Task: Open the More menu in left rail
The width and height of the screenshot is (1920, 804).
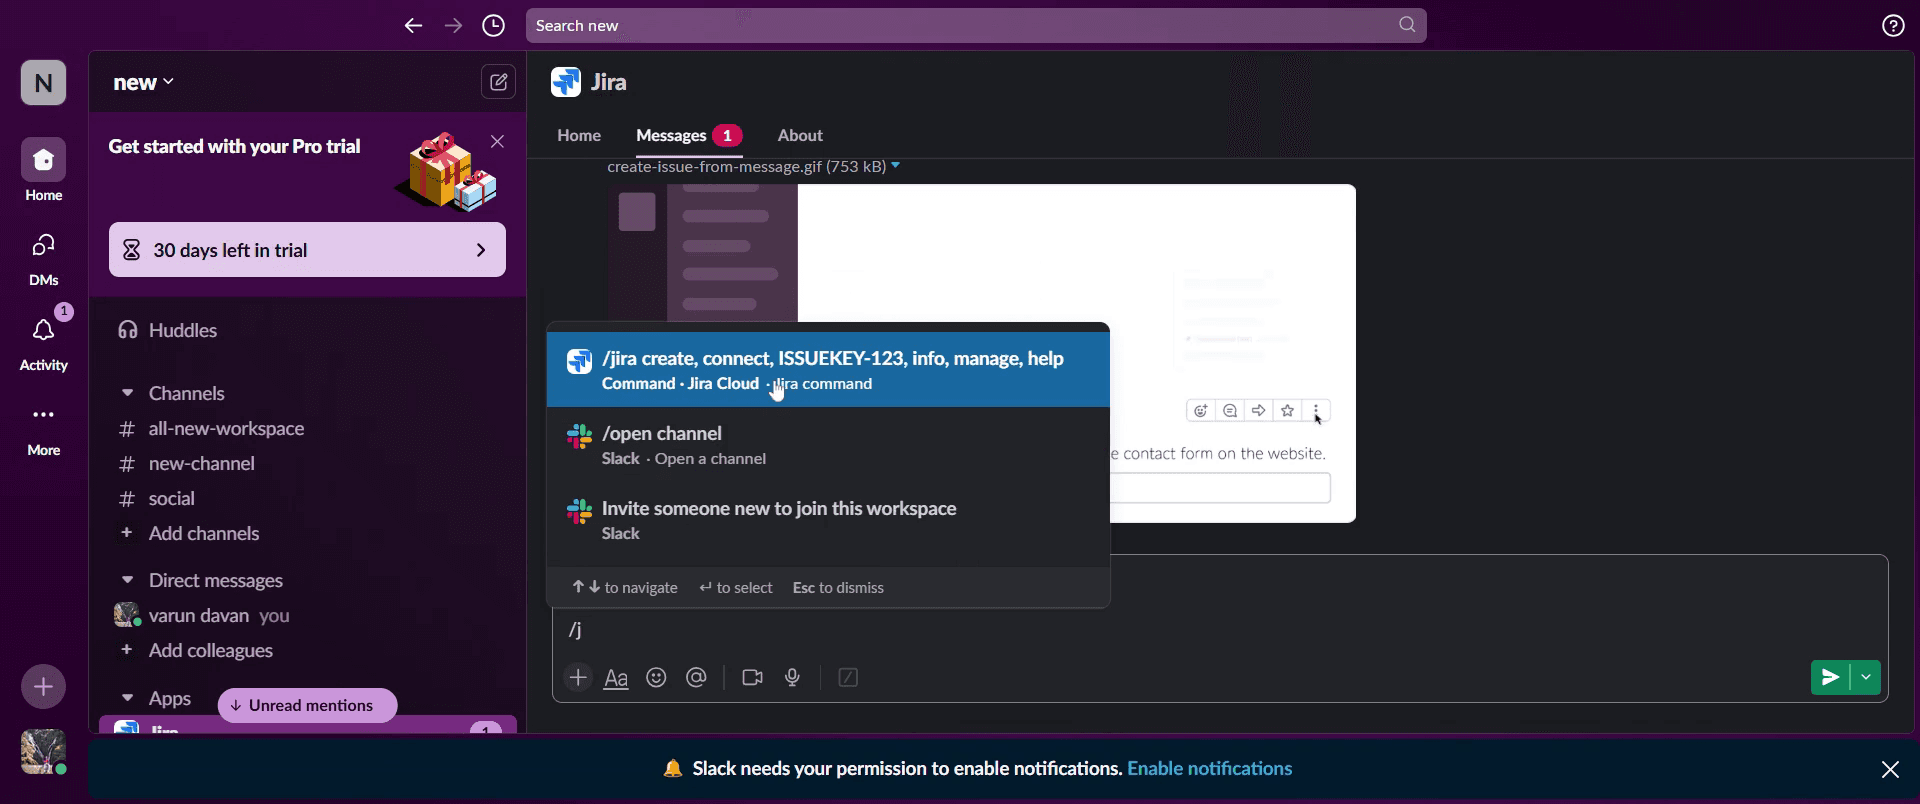Action: click(x=44, y=430)
